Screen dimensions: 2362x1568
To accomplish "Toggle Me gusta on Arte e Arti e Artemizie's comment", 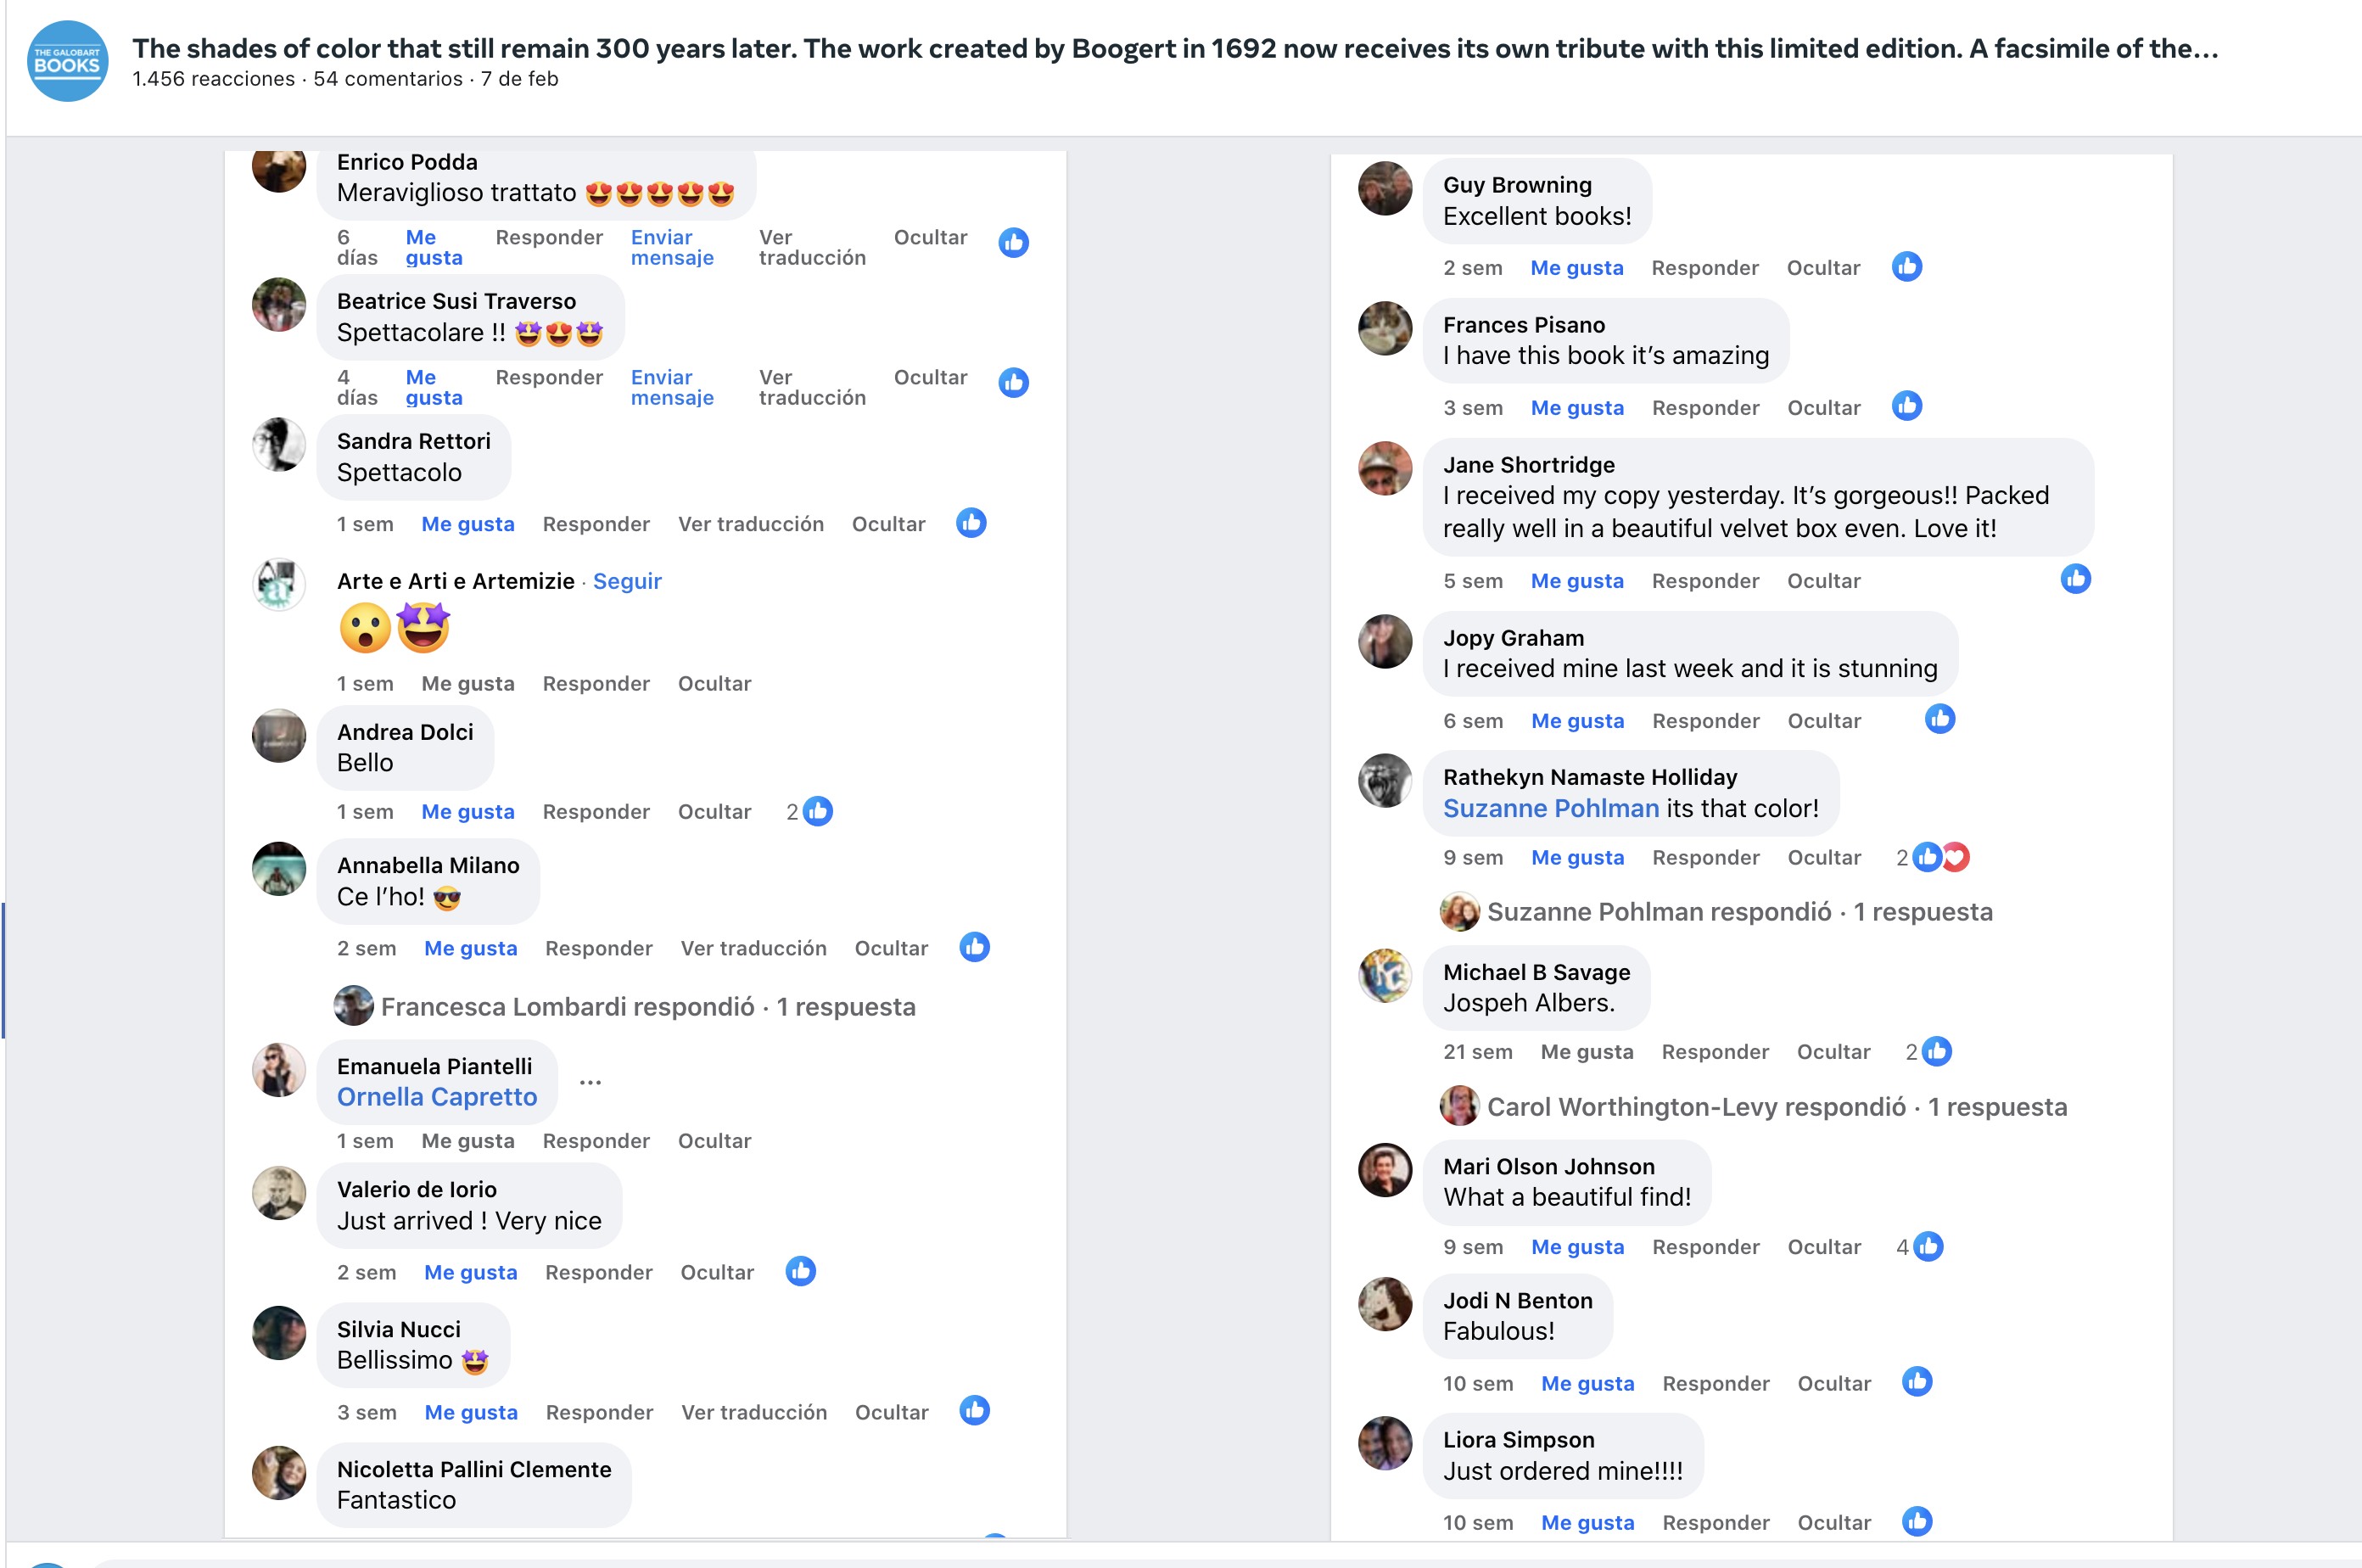I will click(467, 684).
